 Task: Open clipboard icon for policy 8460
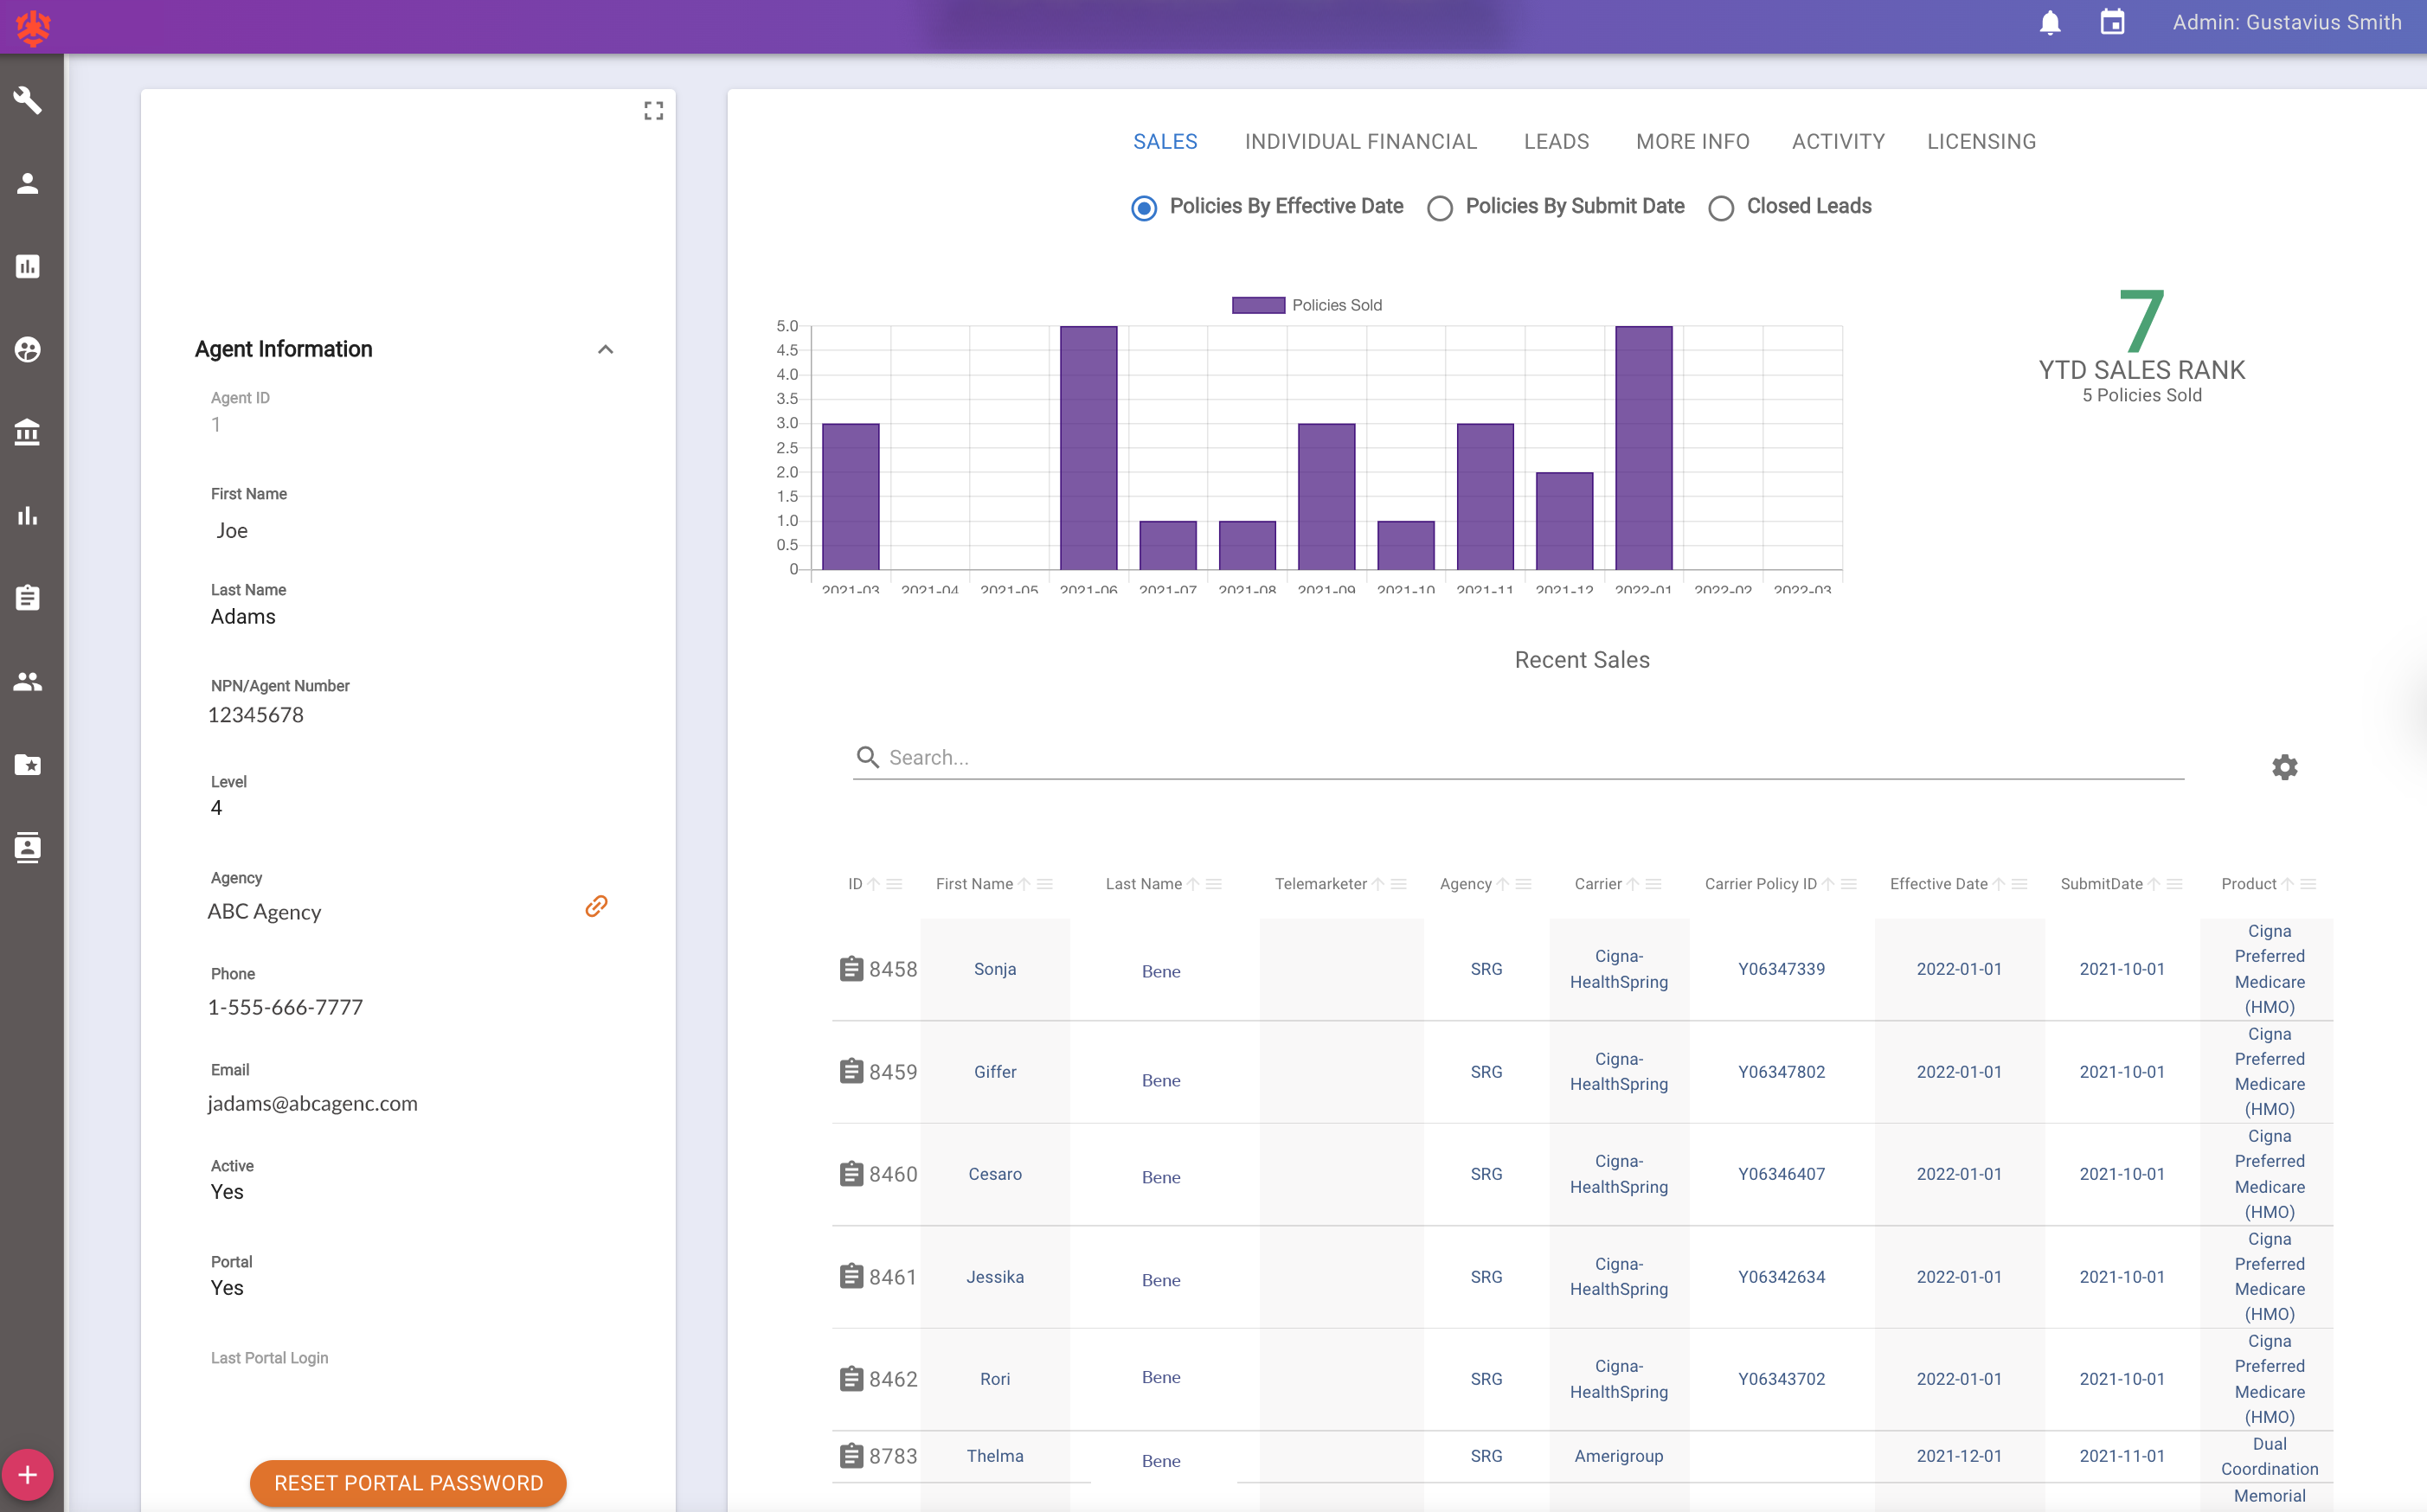tap(851, 1174)
